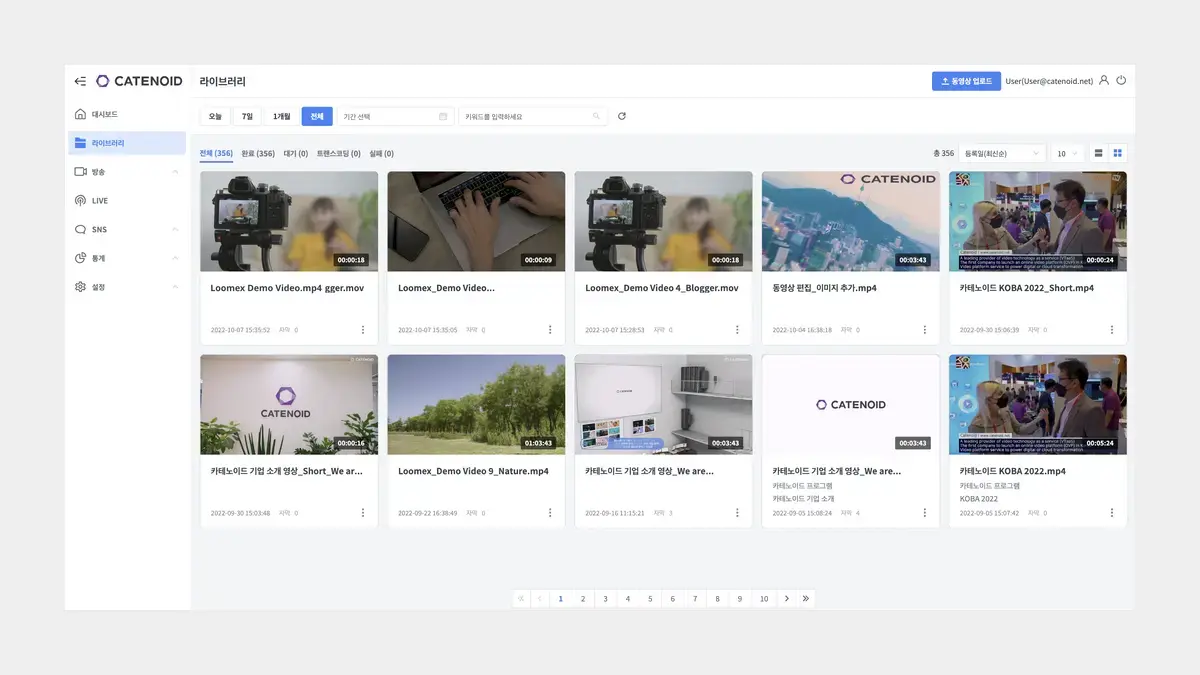Click the user profile icon in header

[x=1104, y=81]
